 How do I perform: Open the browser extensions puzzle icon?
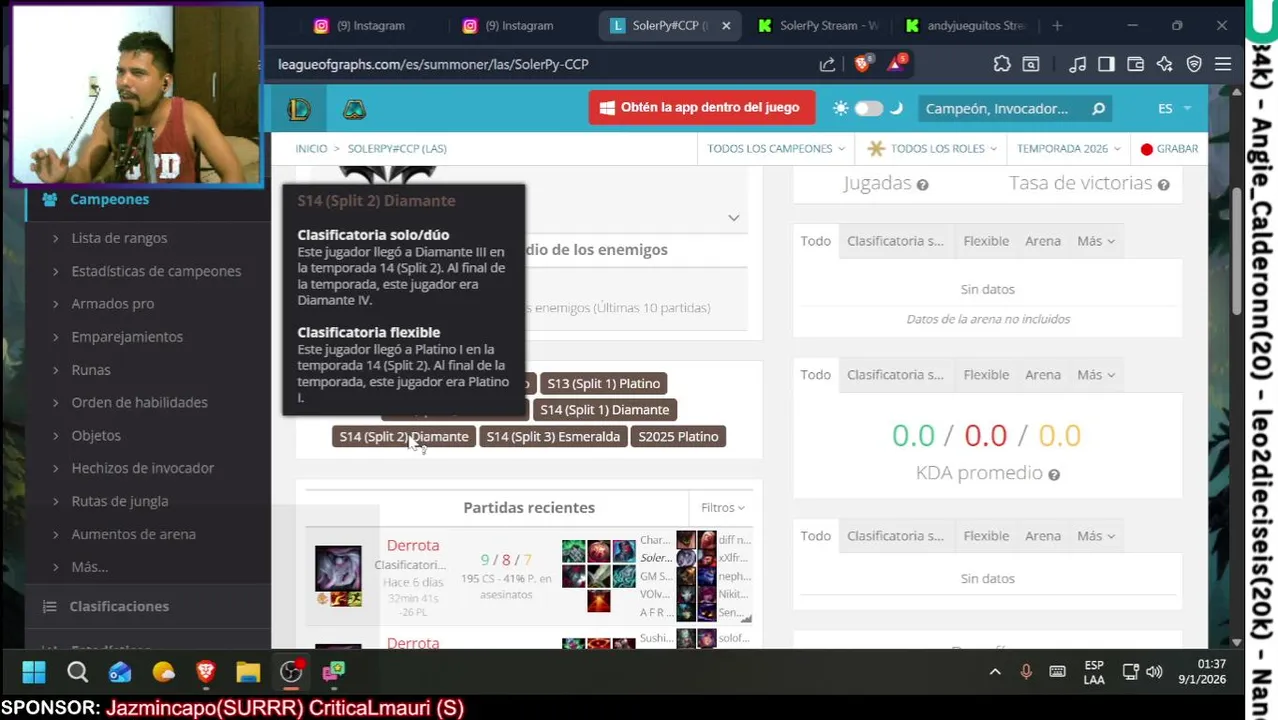click(x=1002, y=64)
